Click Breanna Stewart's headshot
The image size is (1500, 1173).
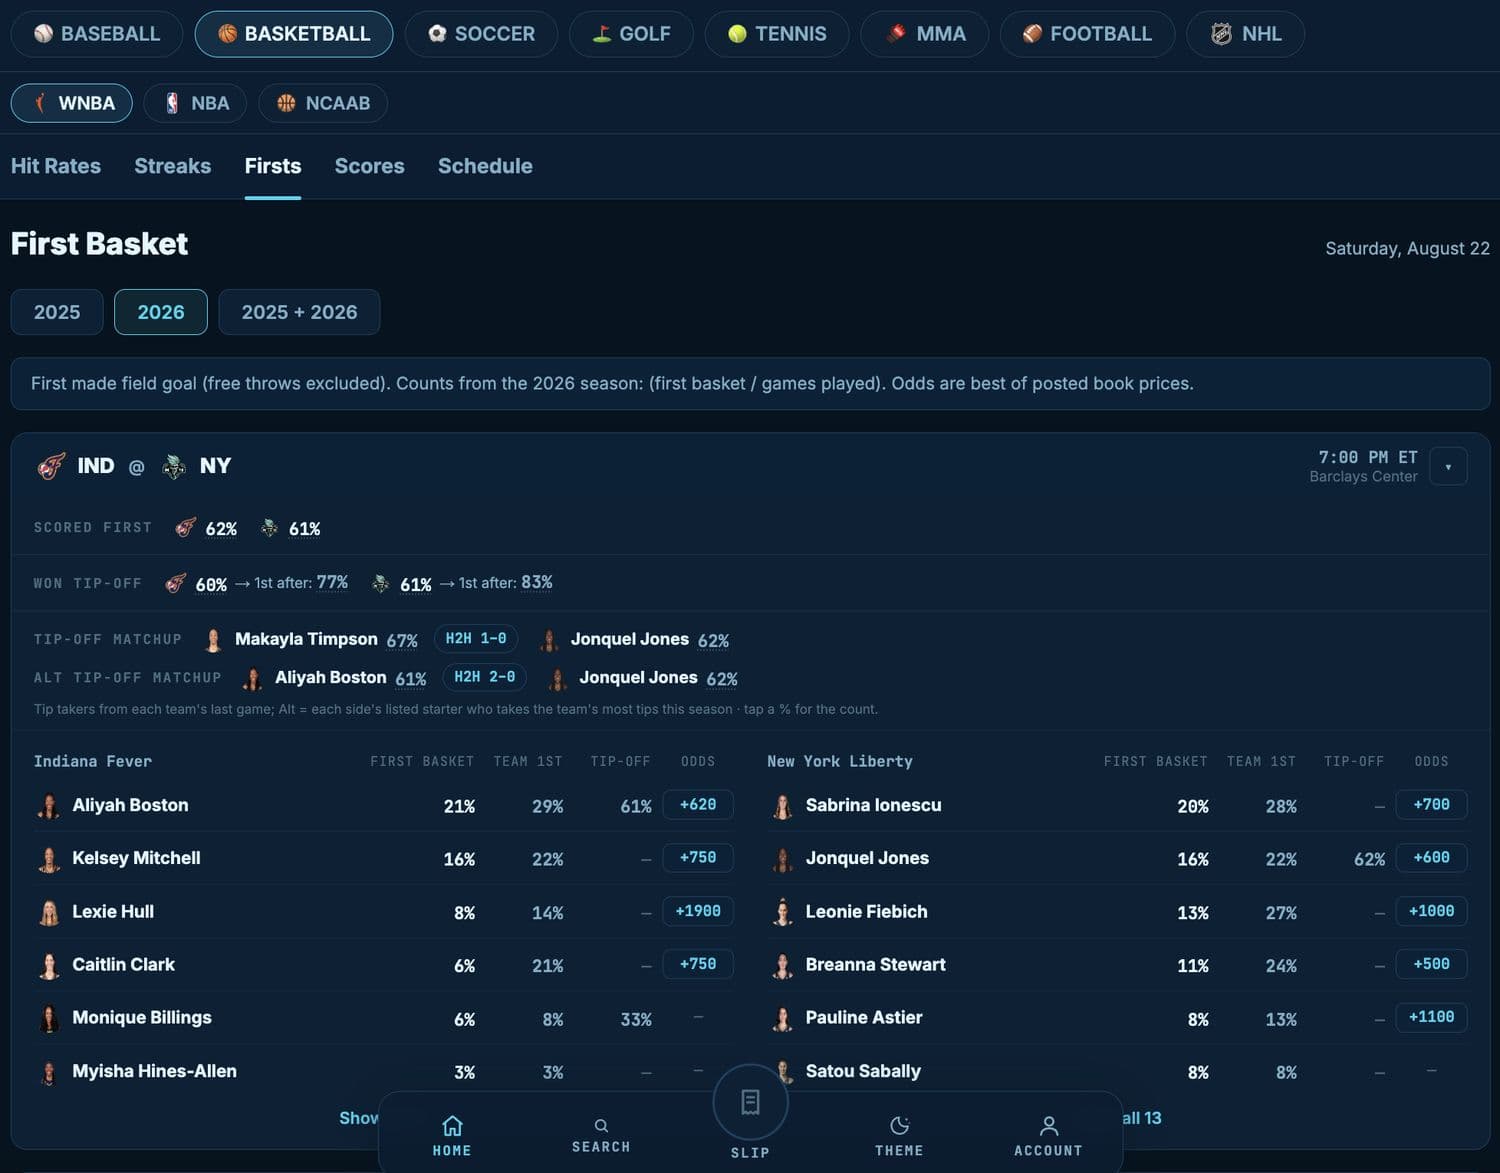pos(782,965)
